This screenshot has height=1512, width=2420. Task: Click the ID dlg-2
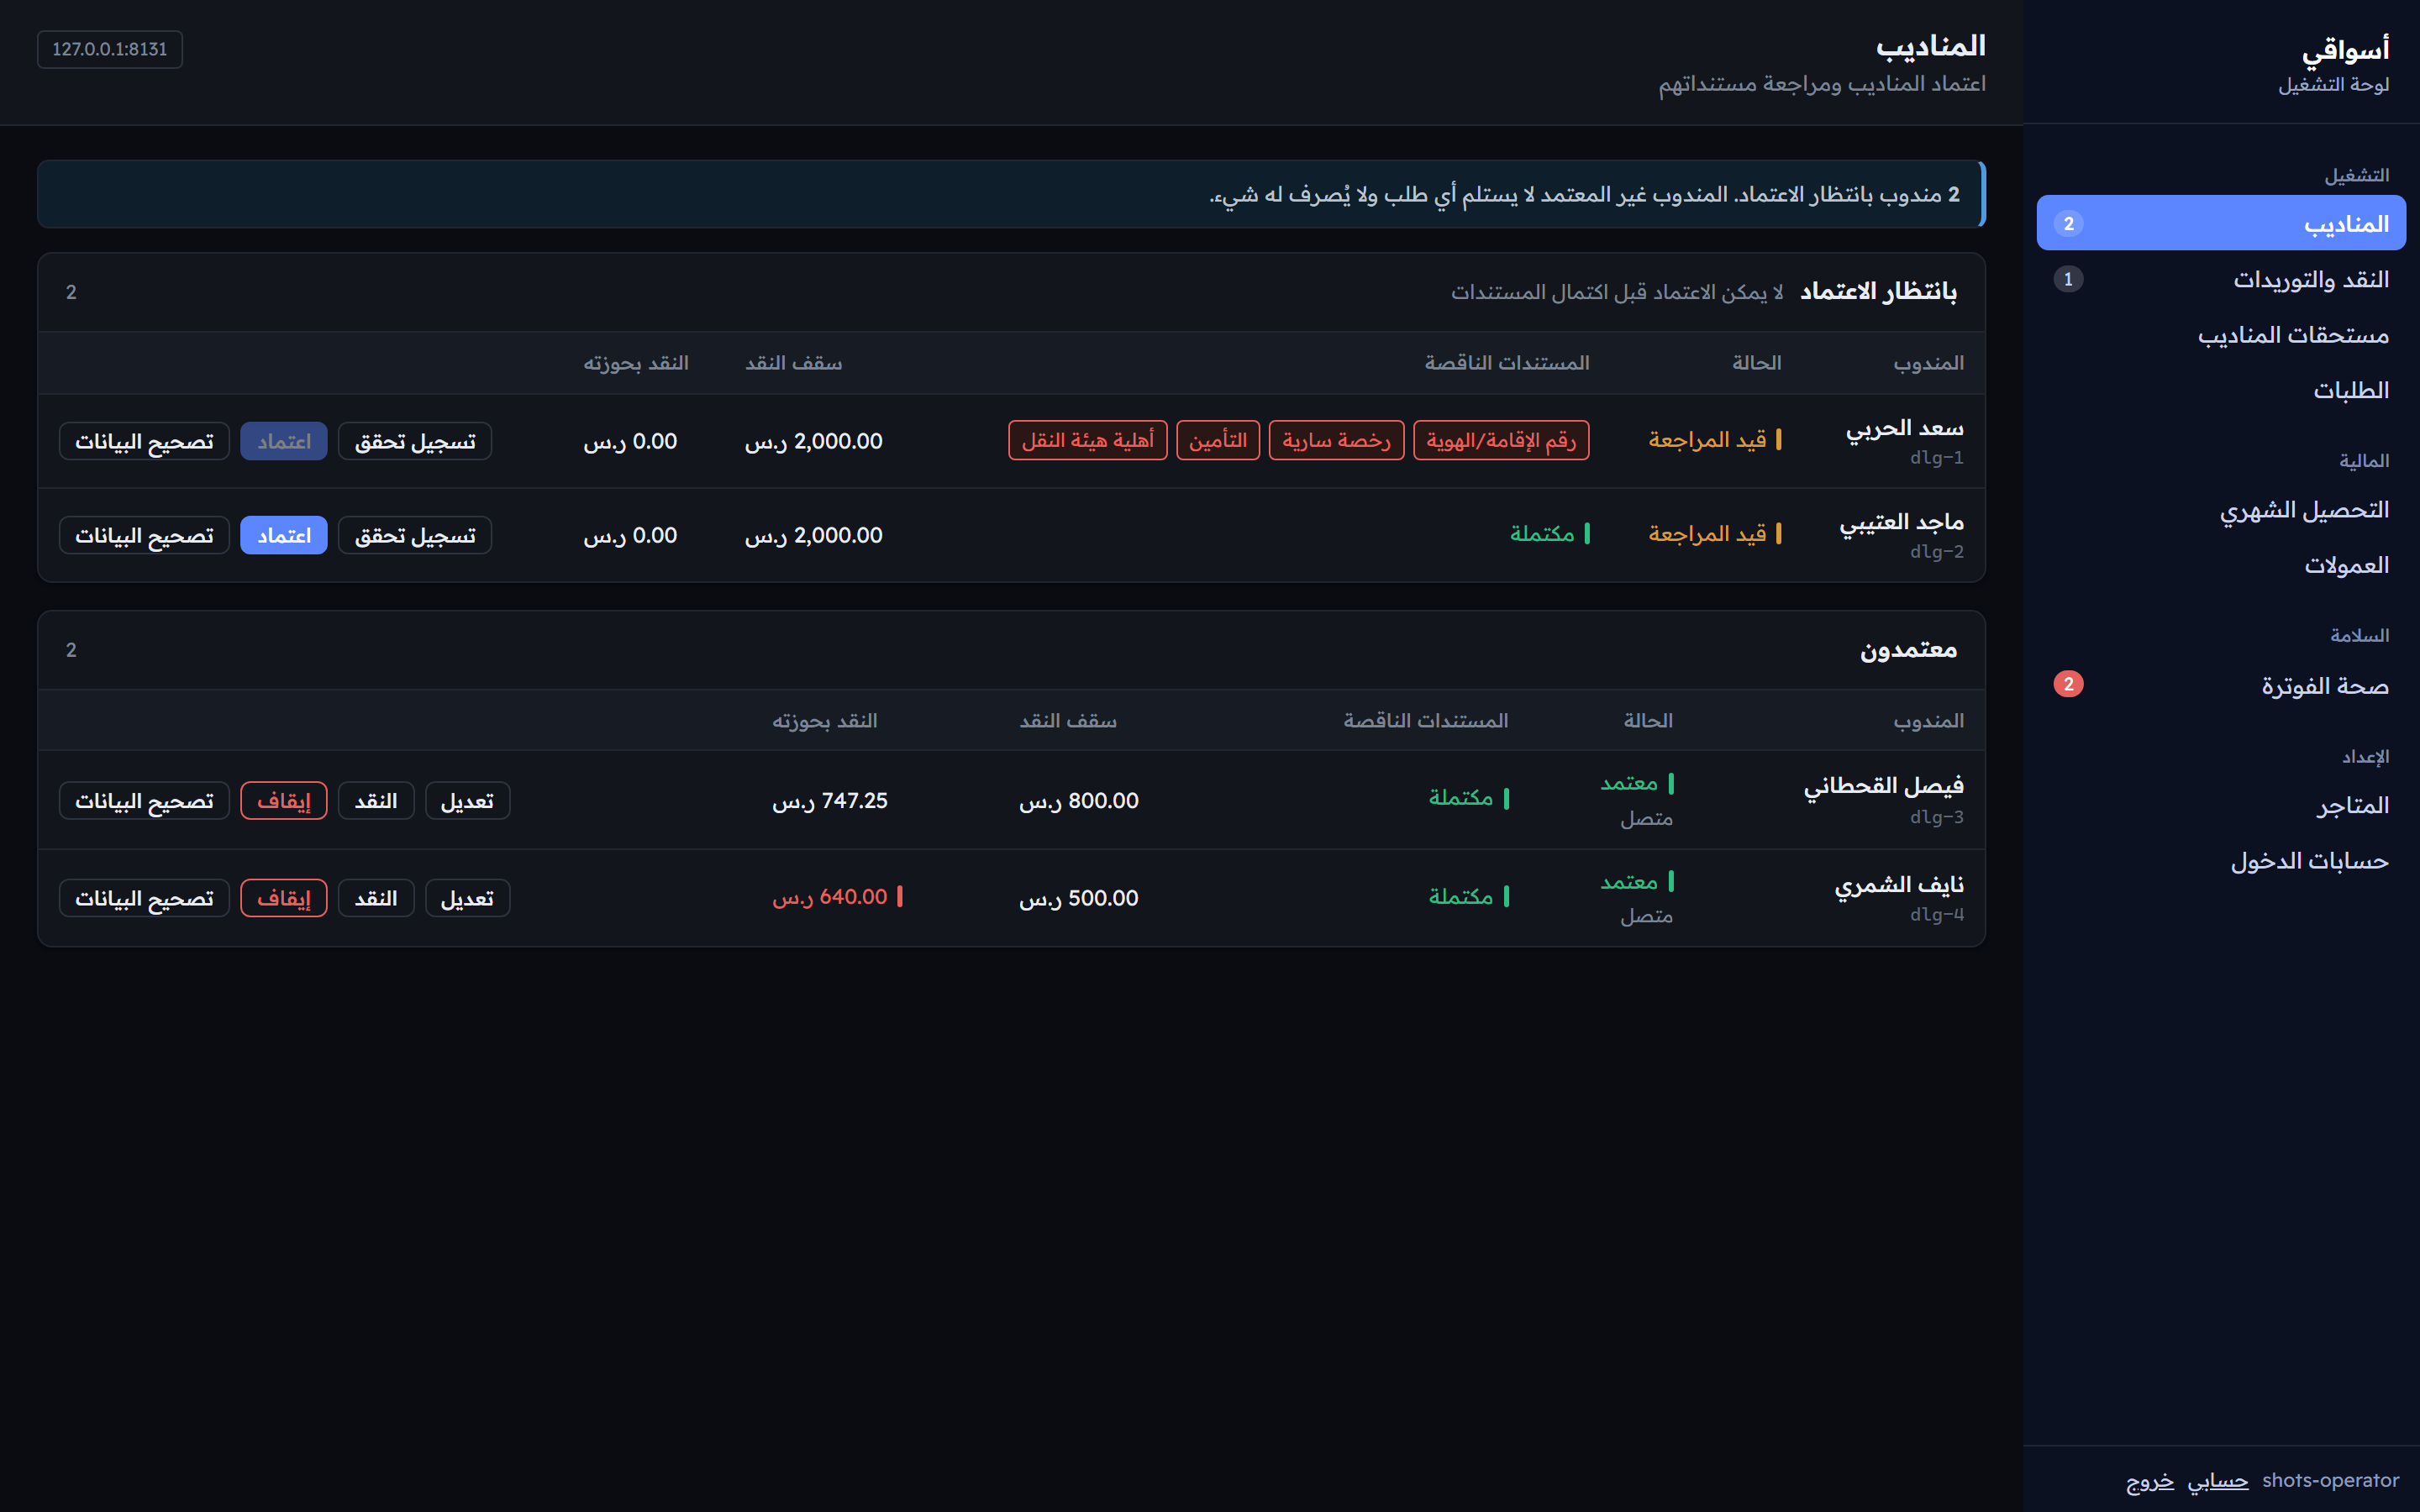point(1937,552)
